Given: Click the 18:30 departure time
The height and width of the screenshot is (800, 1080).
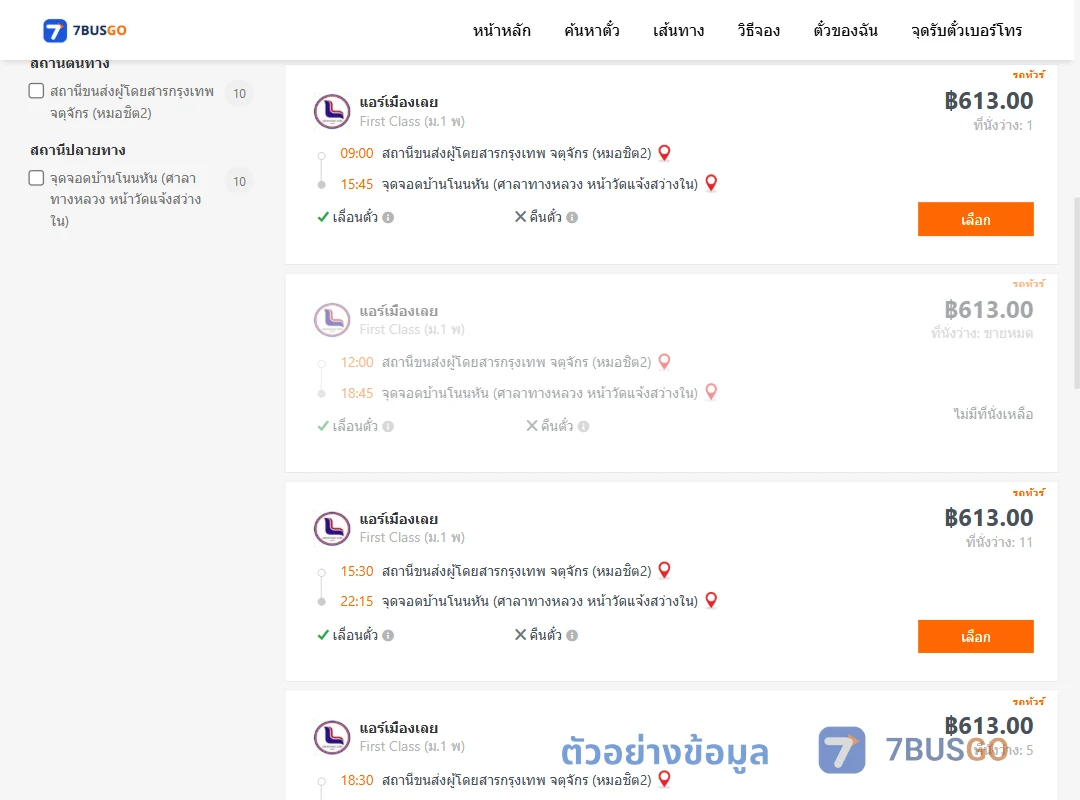Looking at the screenshot, I should (357, 780).
